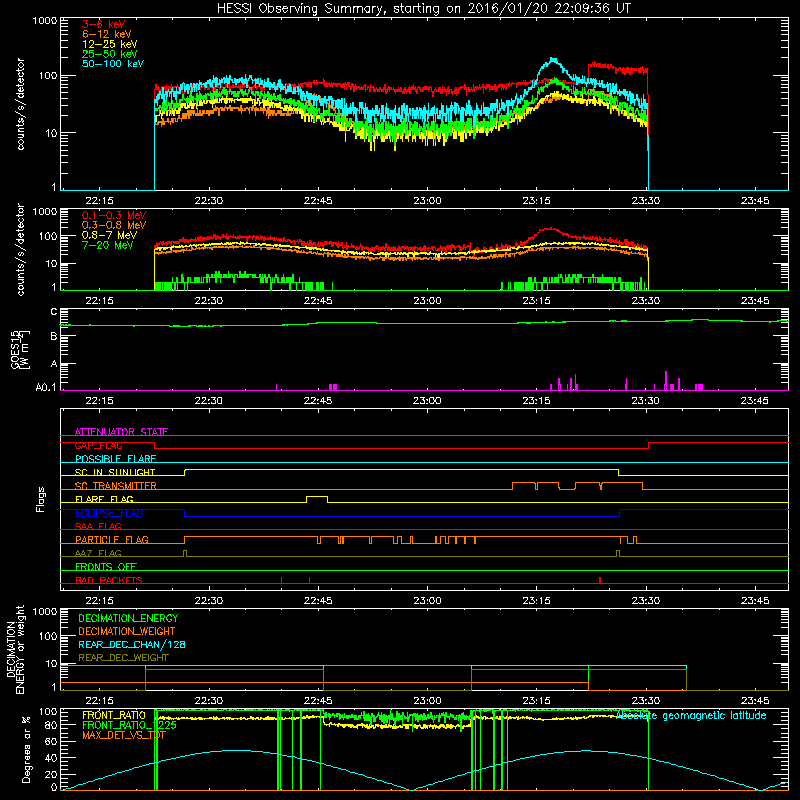
Task: Select the MAX_DET_VS_TOT legend label
Action: [x=124, y=735]
